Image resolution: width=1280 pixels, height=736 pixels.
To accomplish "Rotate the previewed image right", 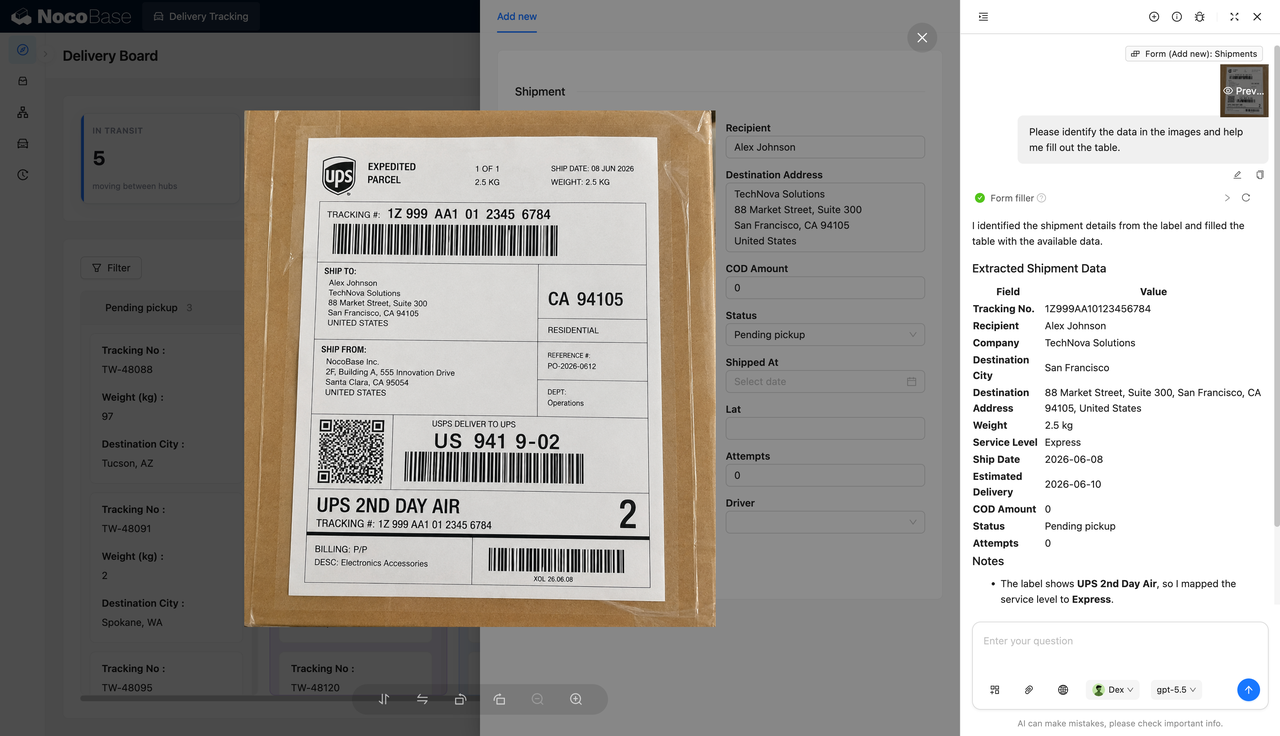I will pos(499,699).
